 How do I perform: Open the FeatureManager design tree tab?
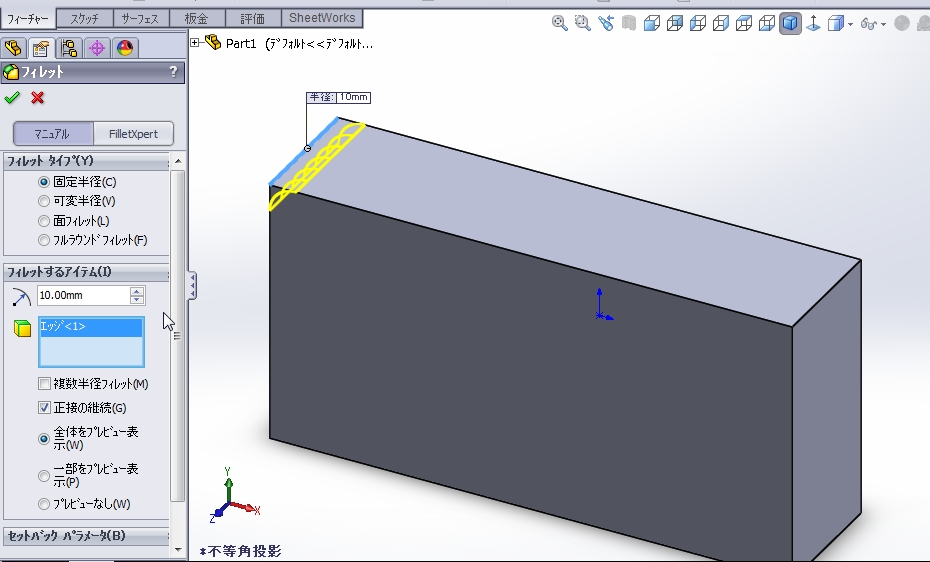tap(14, 48)
